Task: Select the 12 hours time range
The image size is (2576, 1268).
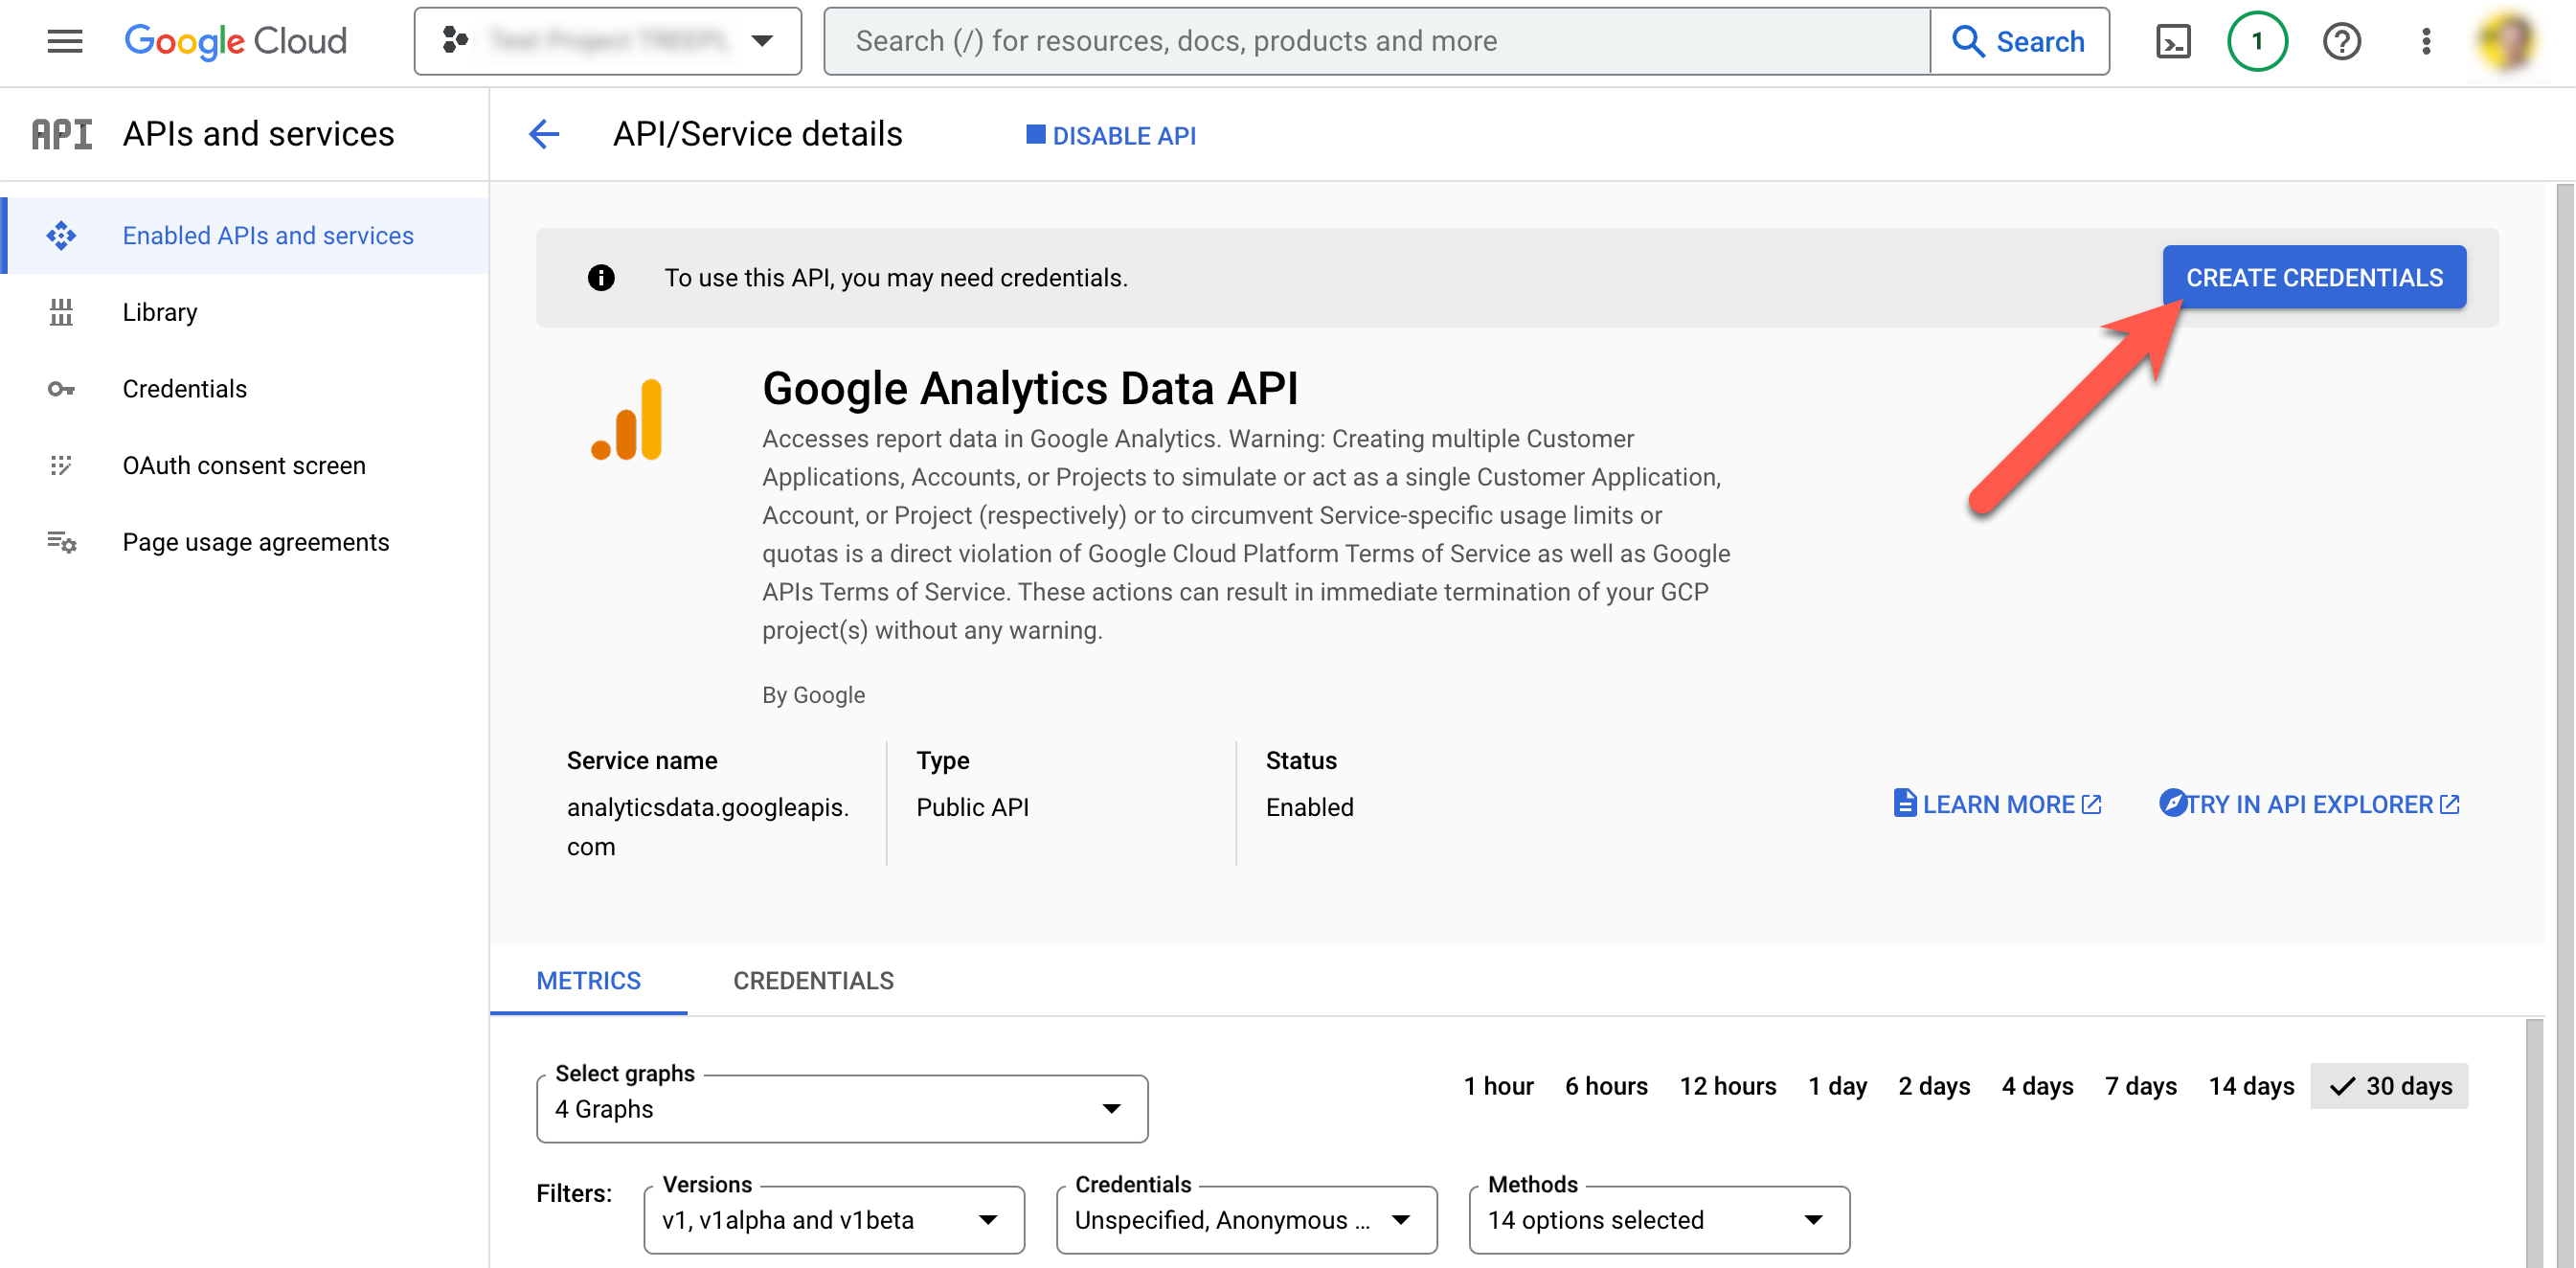Action: (x=1727, y=1086)
